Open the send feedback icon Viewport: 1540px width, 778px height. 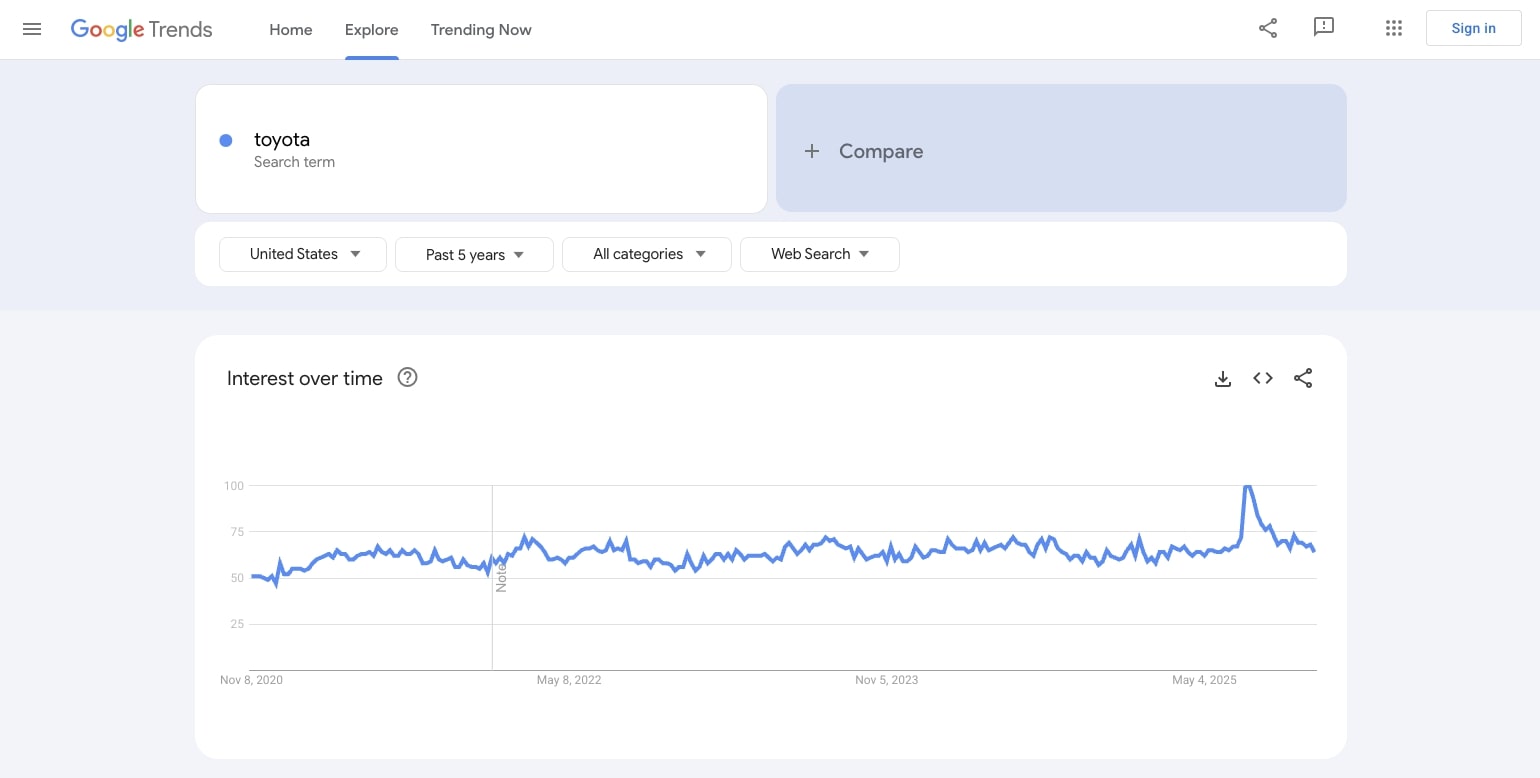click(x=1324, y=28)
